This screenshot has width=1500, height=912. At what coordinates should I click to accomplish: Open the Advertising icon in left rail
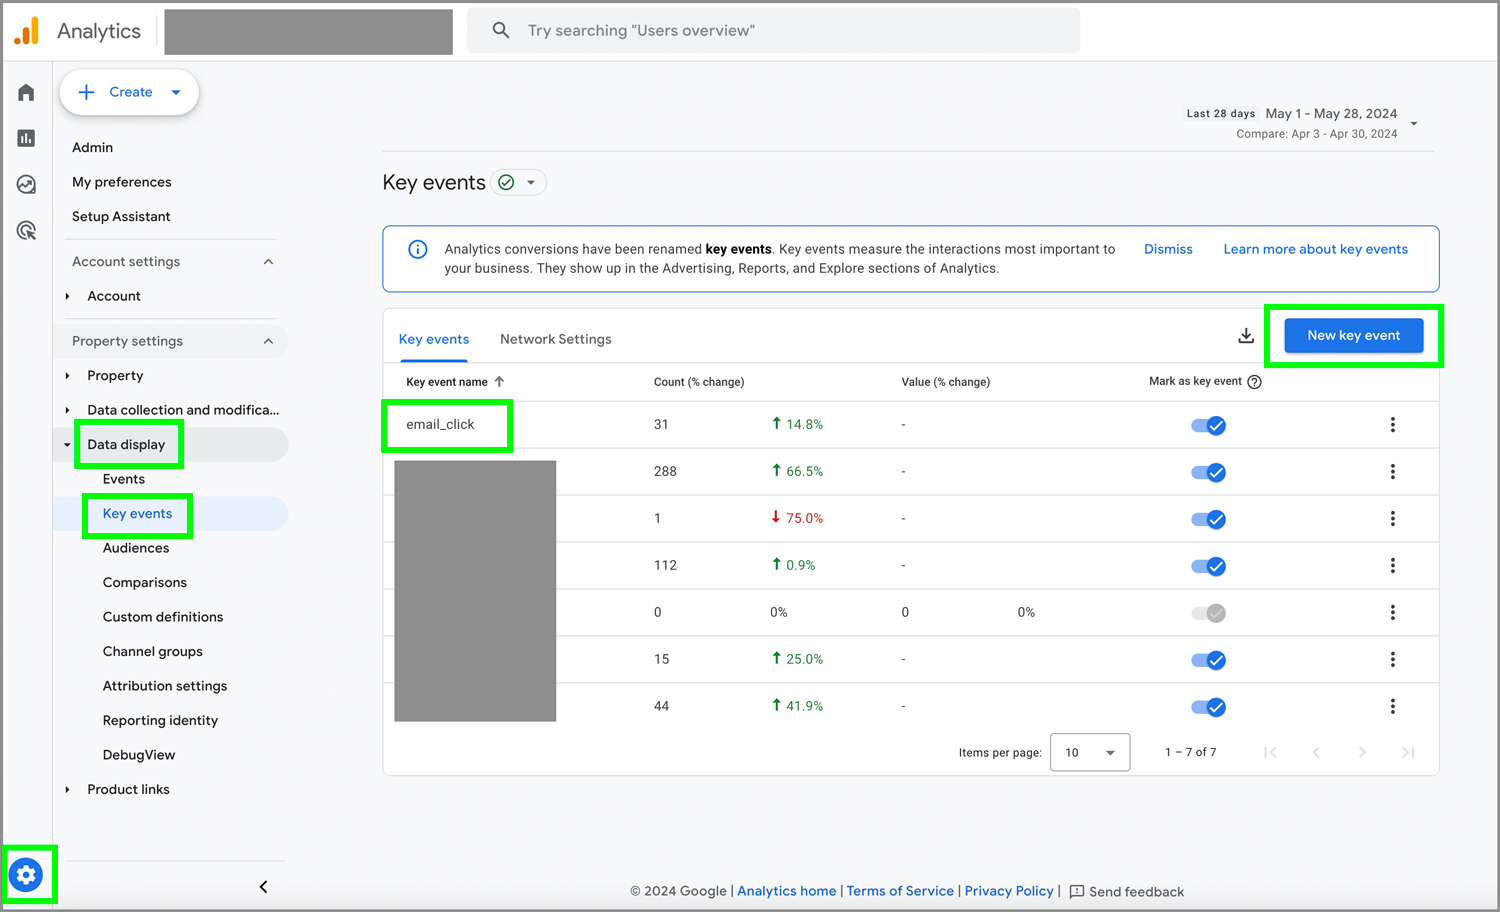click(x=26, y=231)
